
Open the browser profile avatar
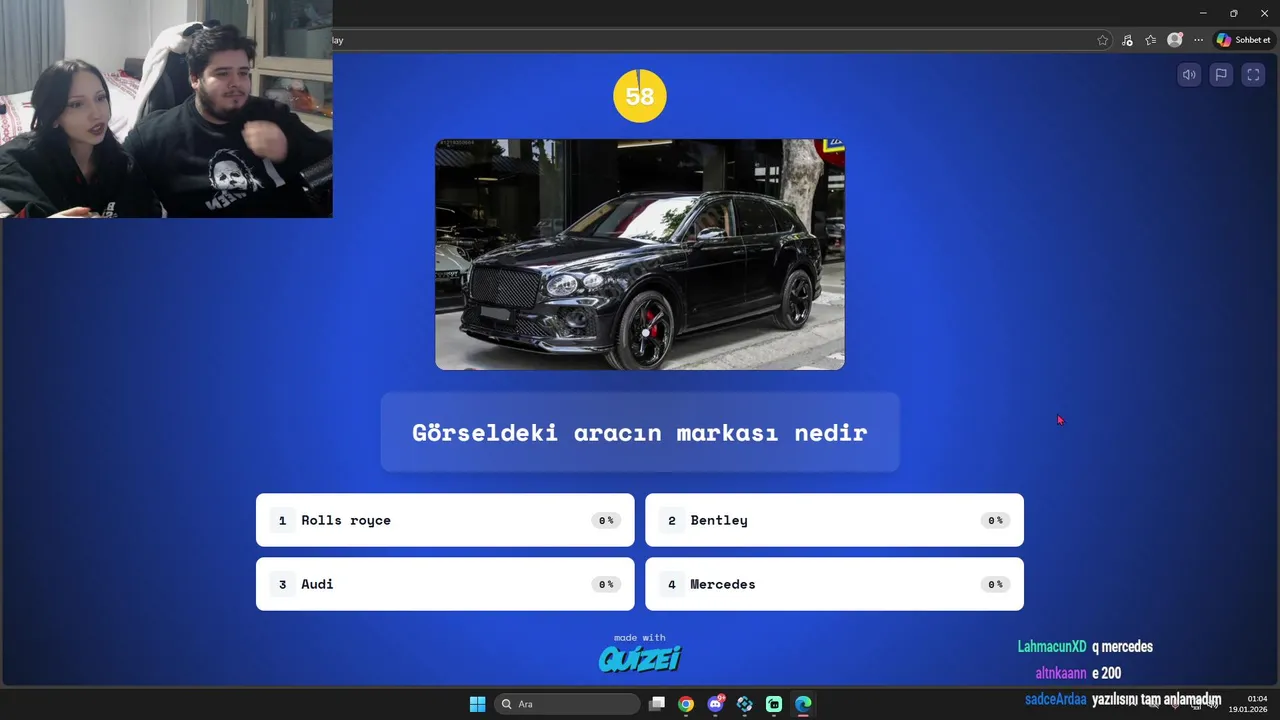(1175, 40)
